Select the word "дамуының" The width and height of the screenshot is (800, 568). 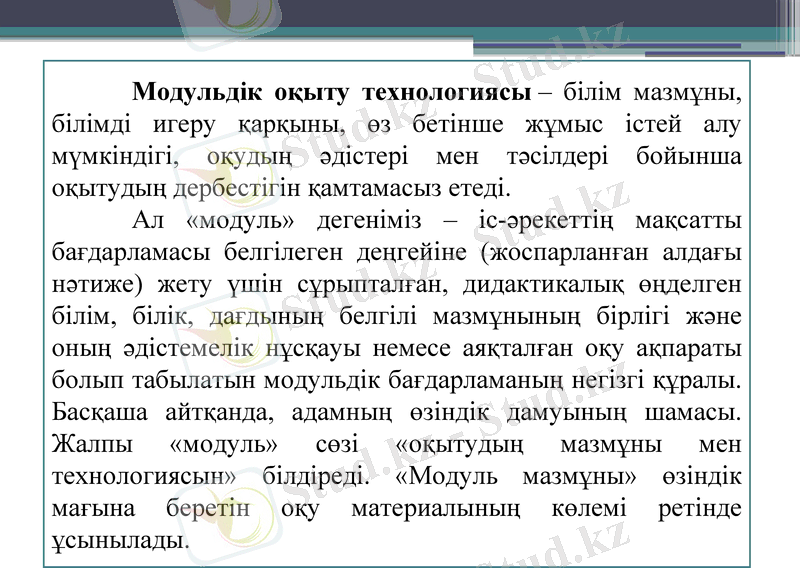coord(566,412)
